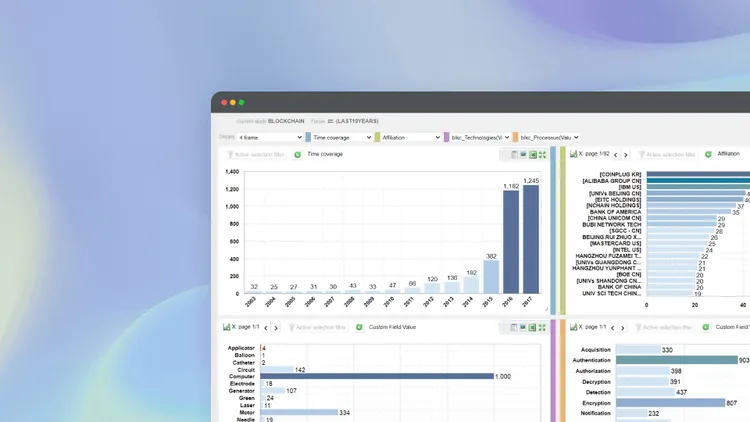The height and width of the screenshot is (422, 750).
Task: Click the [ALIBABA GROUP CN] affiliation label
Action: pyautogui.click(x=611, y=181)
